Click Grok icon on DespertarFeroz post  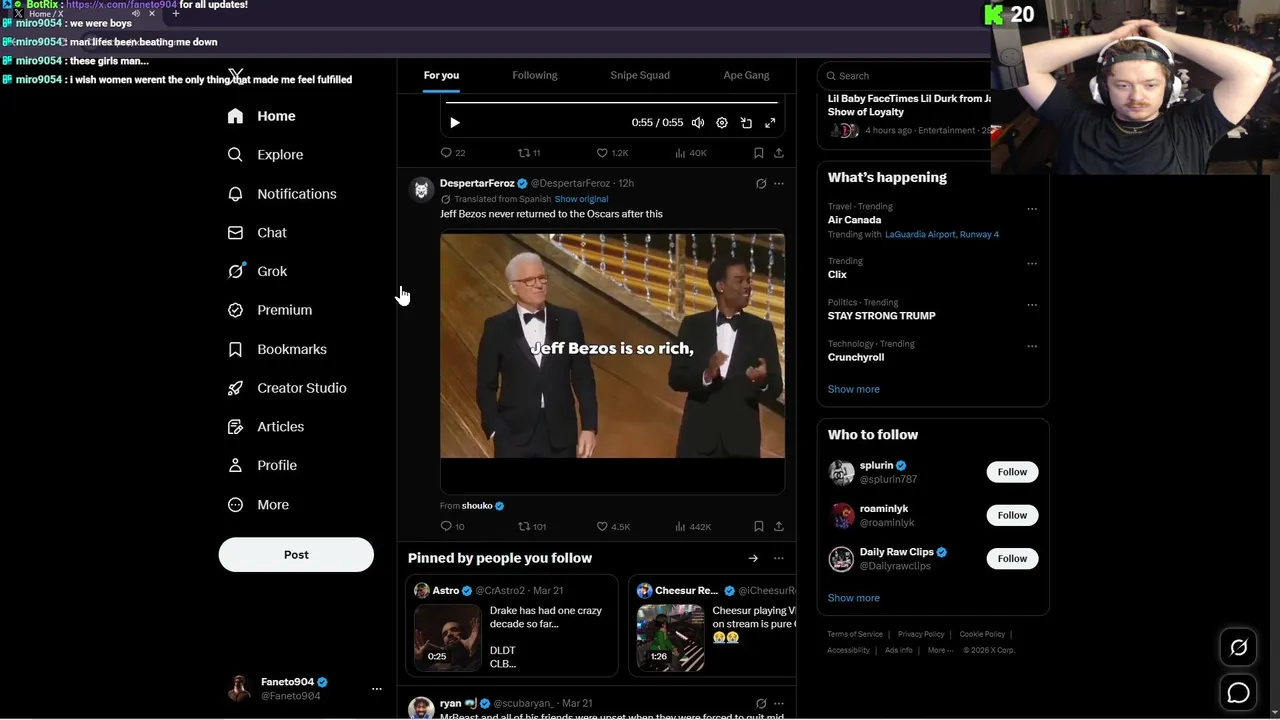(x=761, y=184)
